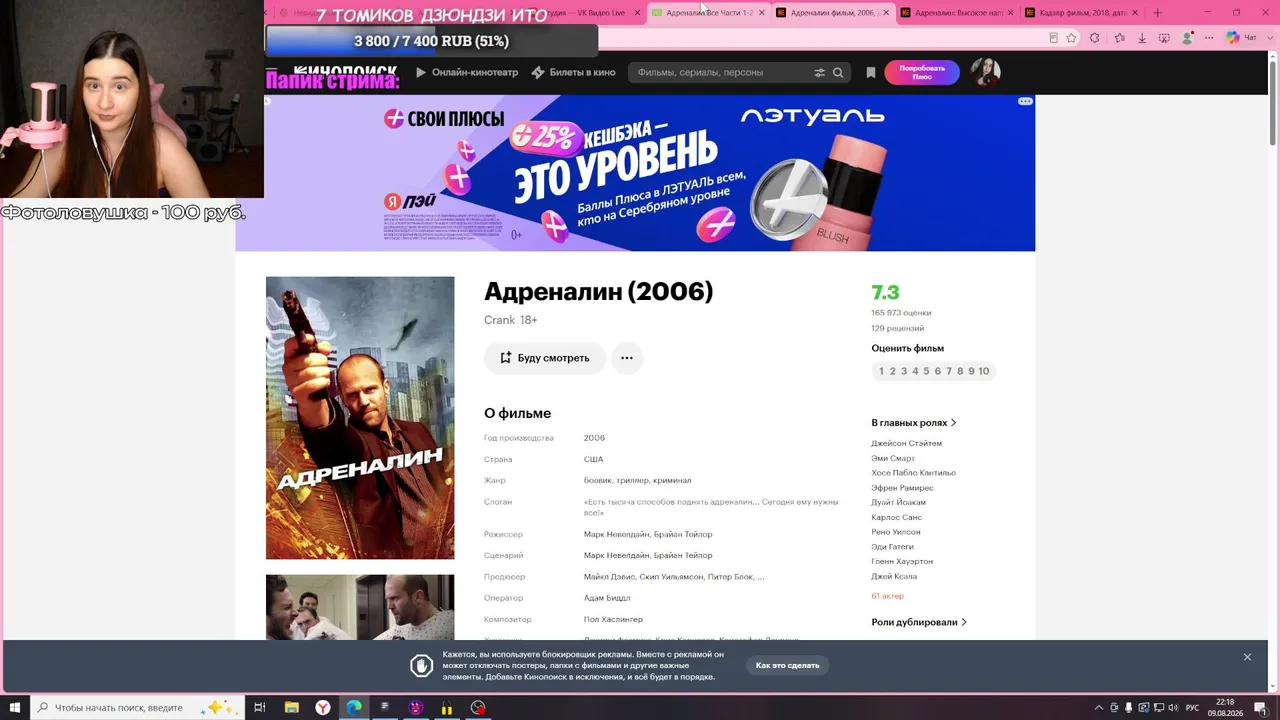Open the favorites list icon in browser toolbar
1280x720 pixels.
pyautogui.click(x=1118, y=38)
